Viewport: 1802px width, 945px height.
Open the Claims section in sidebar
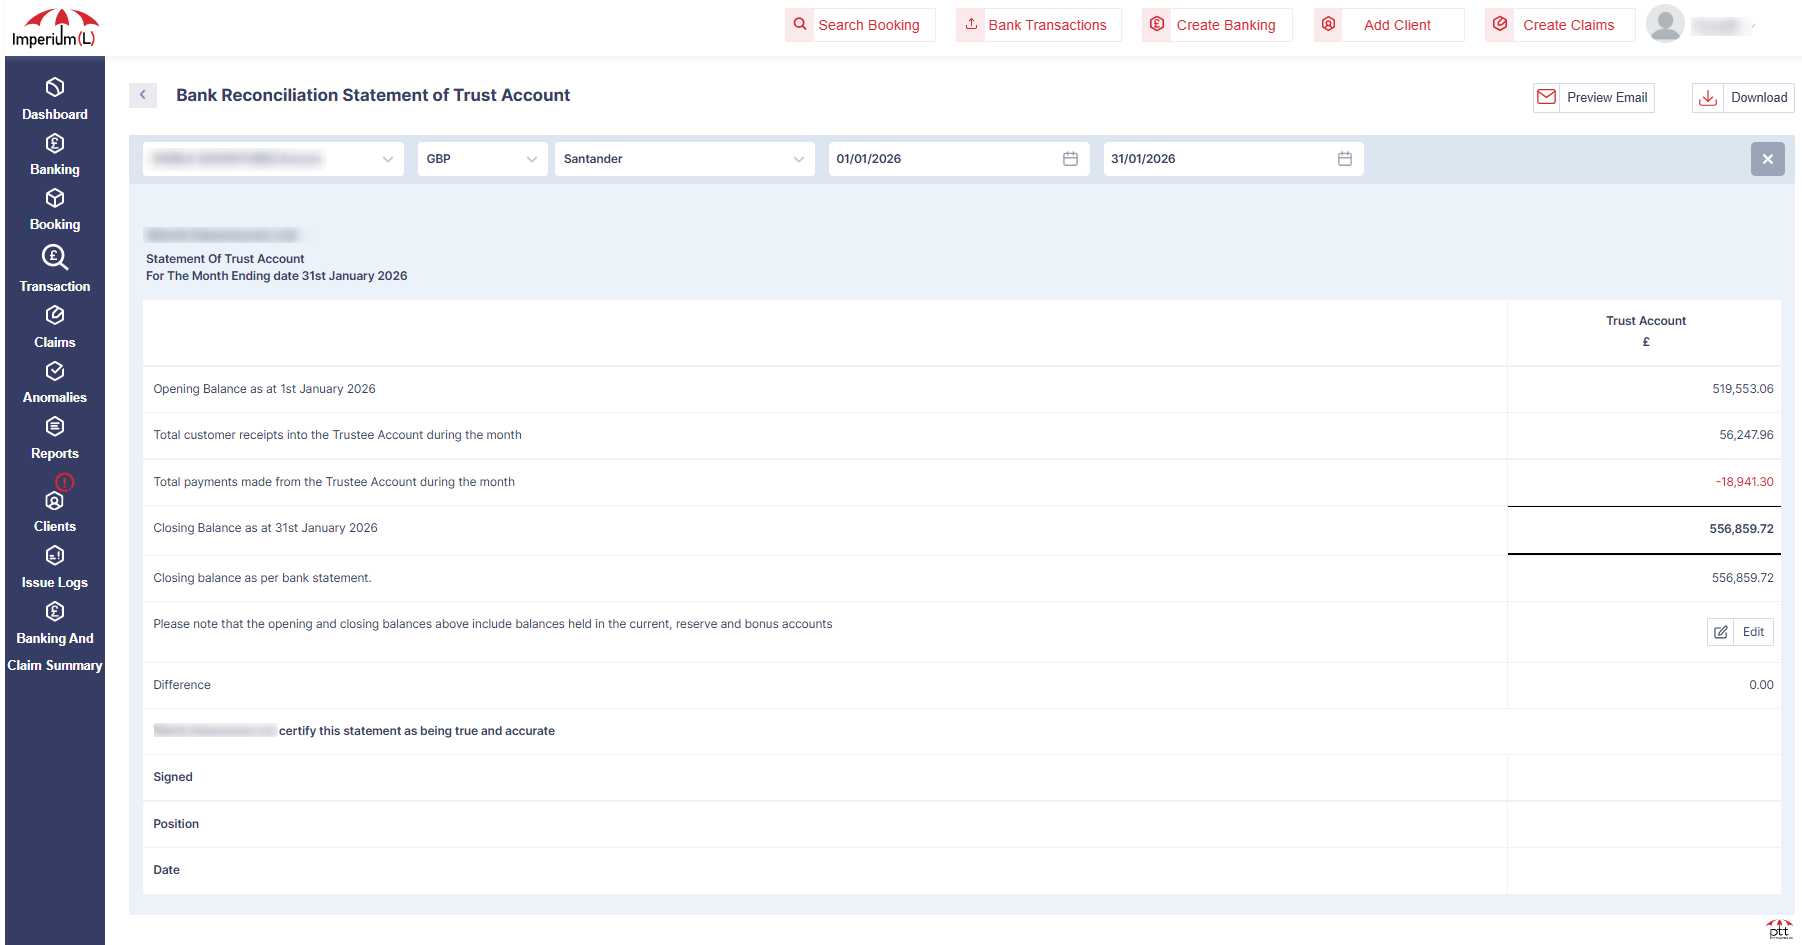55,314
